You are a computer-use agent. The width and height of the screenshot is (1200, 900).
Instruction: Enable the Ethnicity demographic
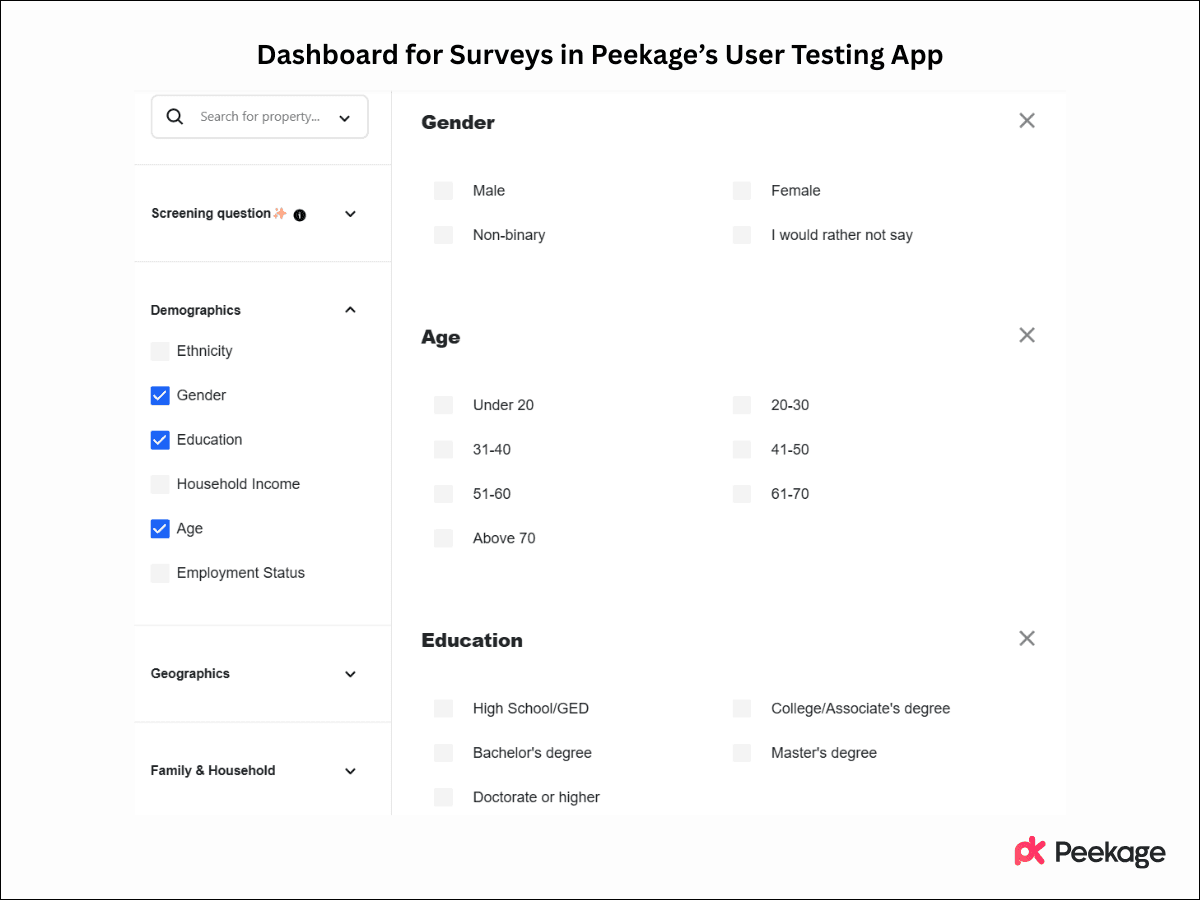(x=160, y=351)
